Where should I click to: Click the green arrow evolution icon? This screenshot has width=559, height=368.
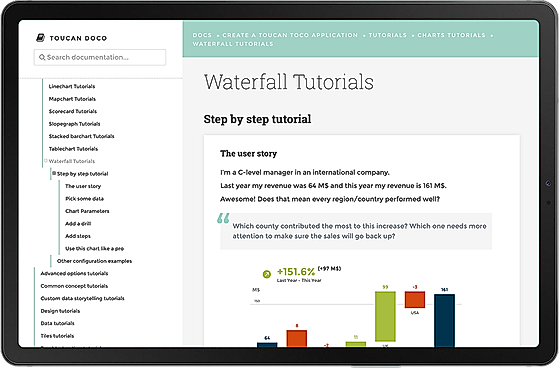click(267, 274)
